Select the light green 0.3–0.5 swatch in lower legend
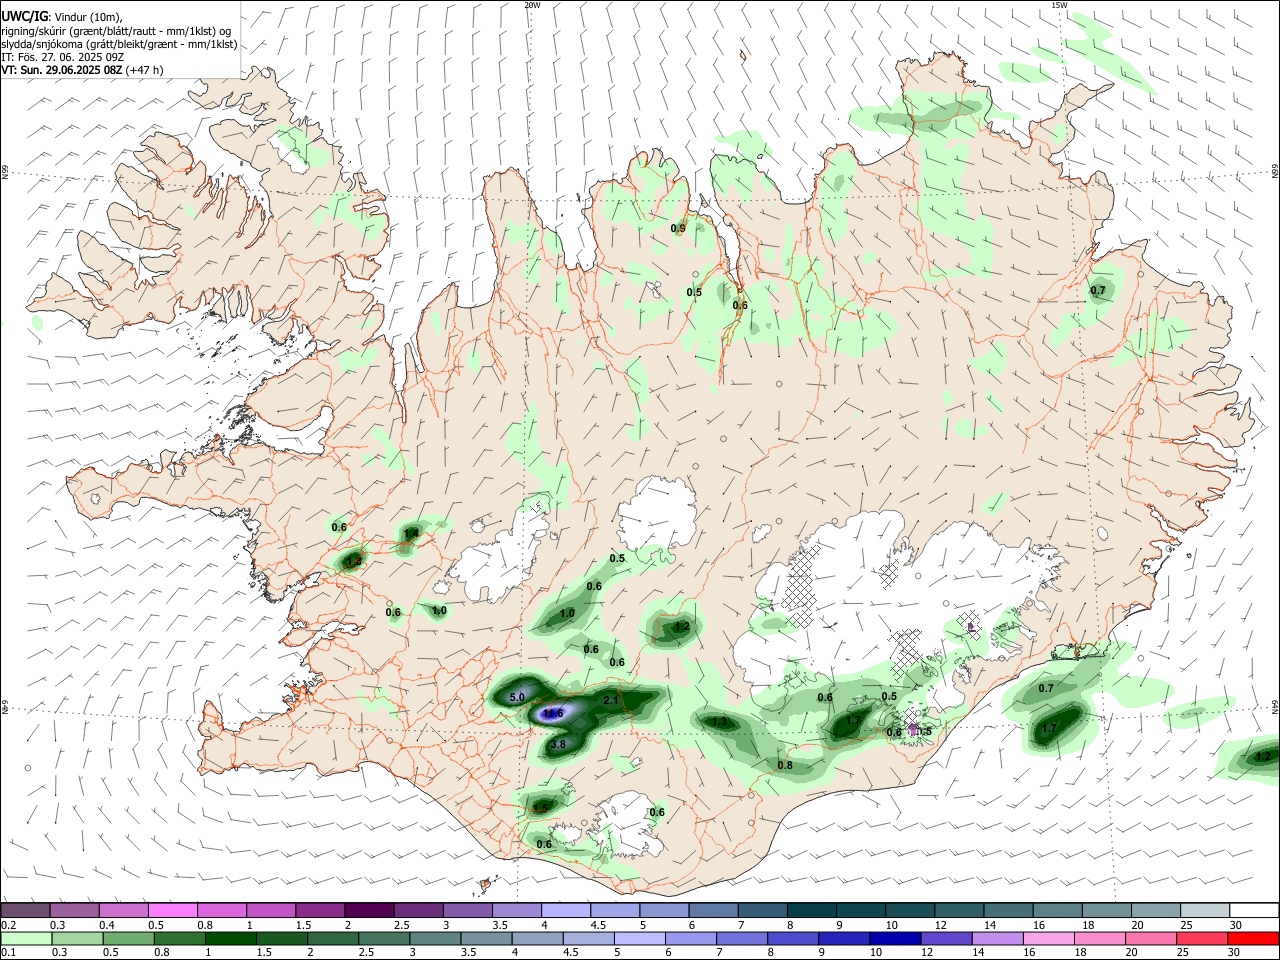Screen dimensions: 1280x960 [x=77, y=938]
